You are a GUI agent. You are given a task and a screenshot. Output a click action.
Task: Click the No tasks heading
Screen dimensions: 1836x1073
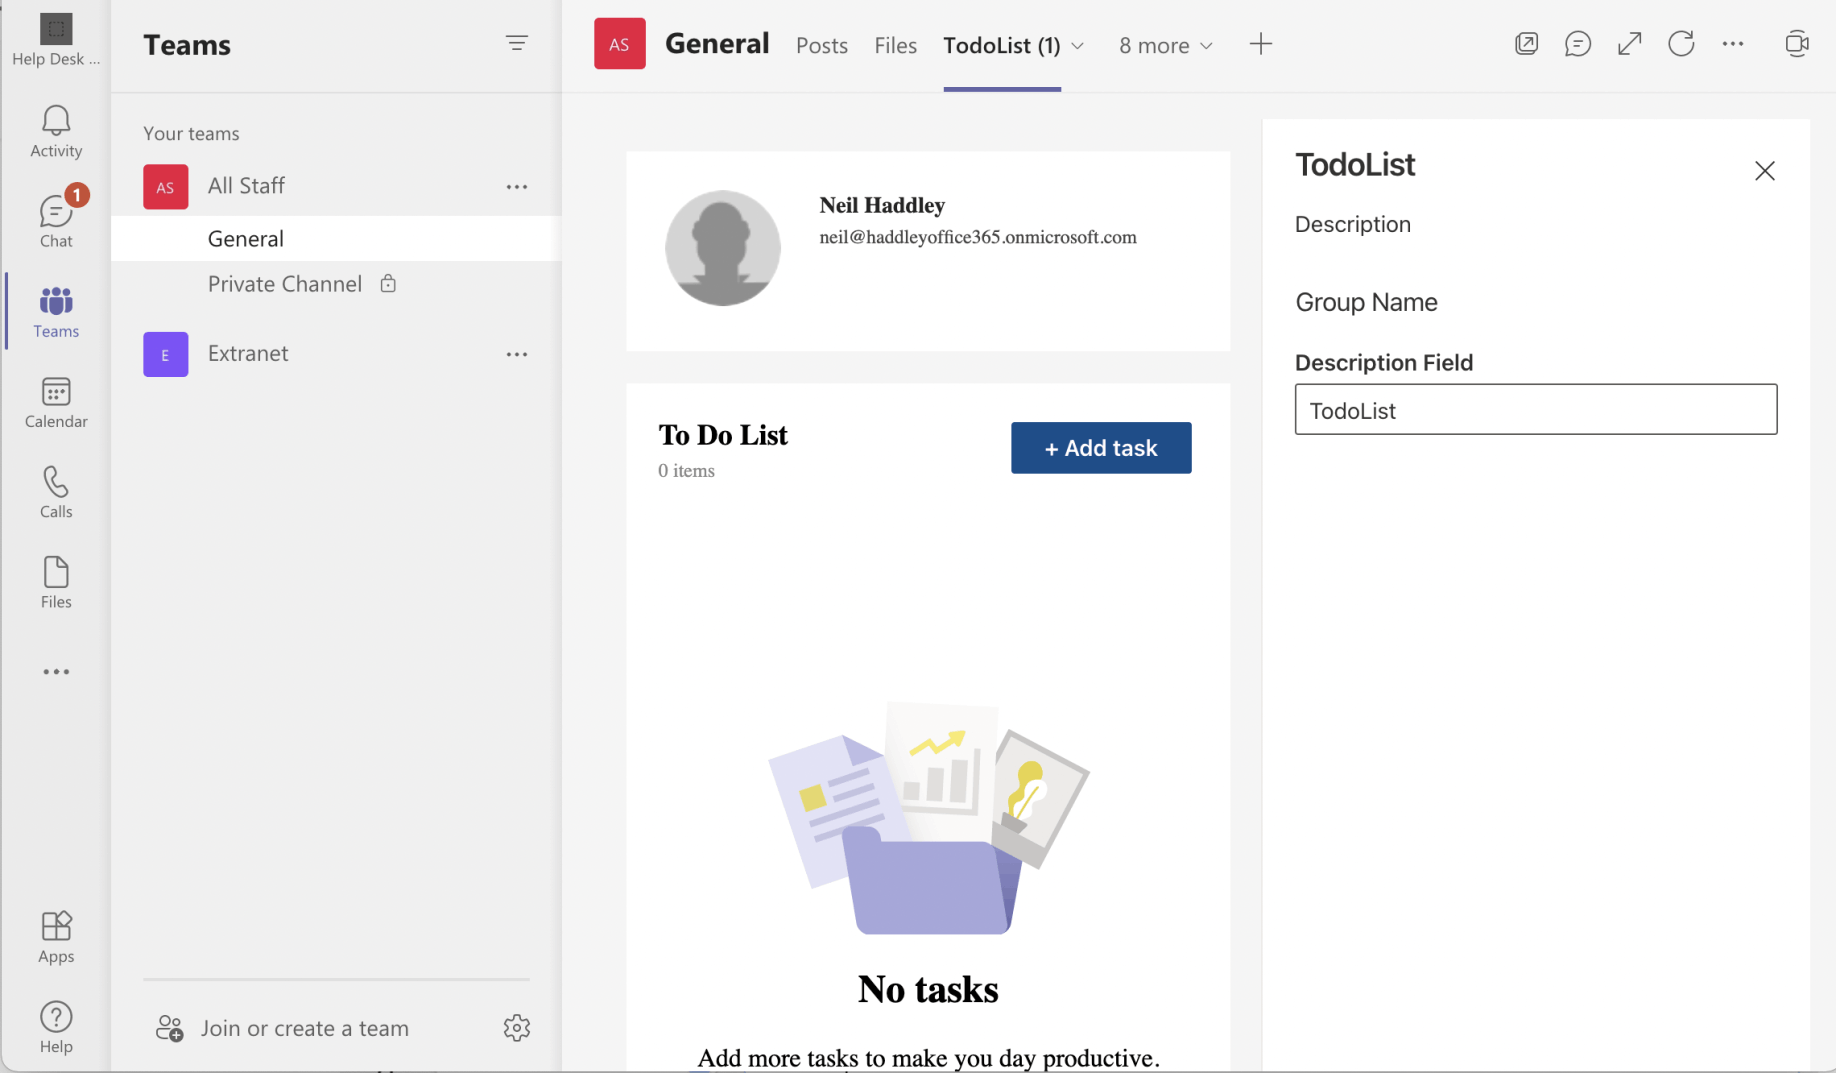[x=928, y=989]
